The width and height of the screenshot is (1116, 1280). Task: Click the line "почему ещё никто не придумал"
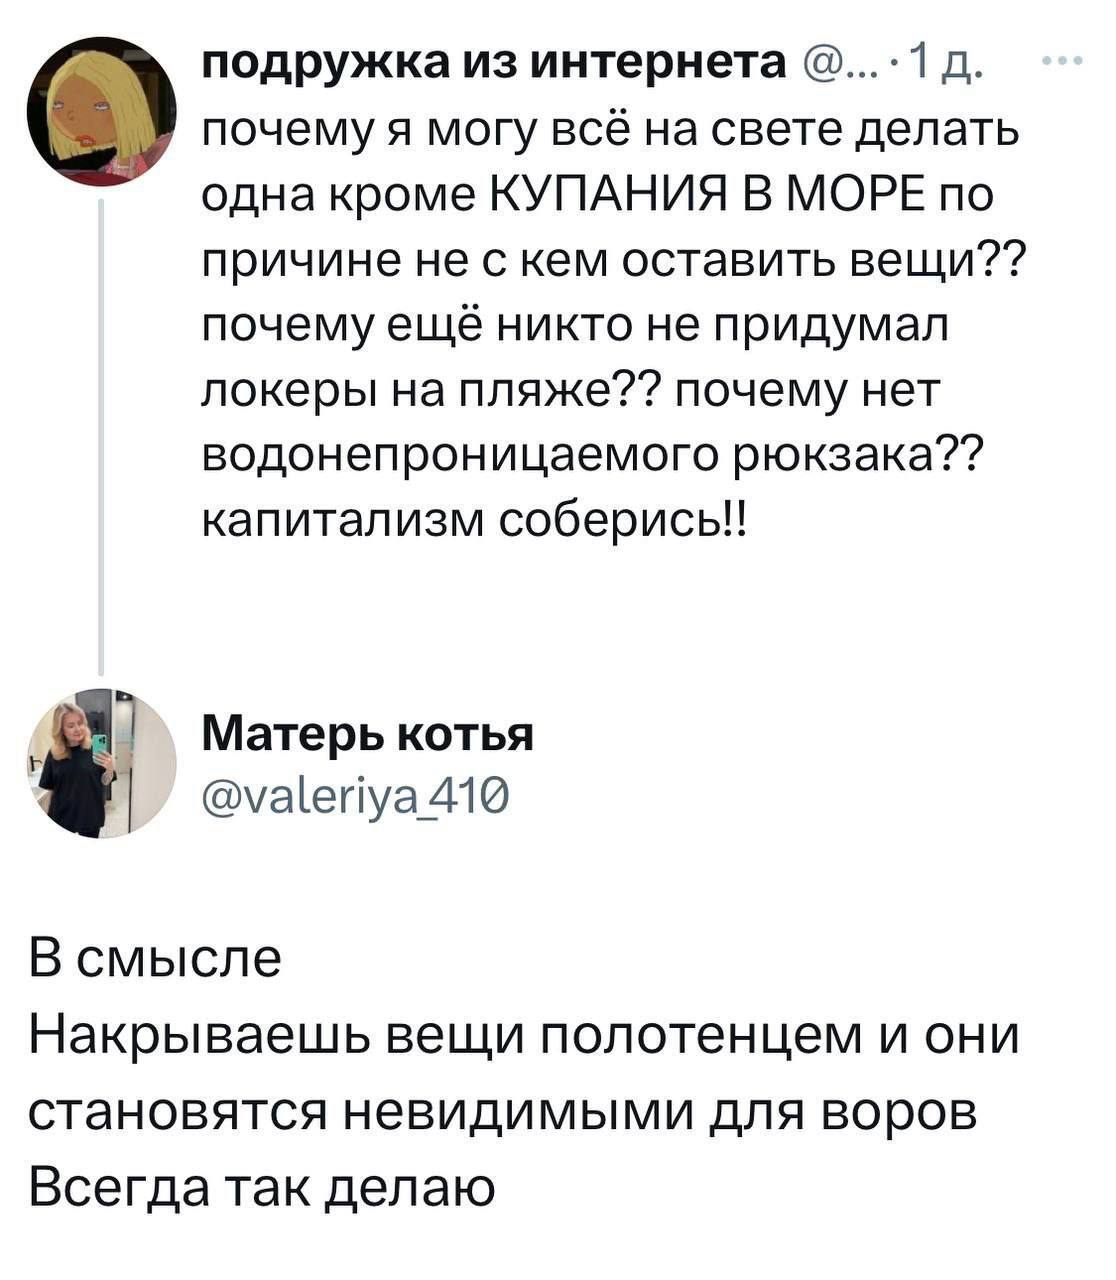point(575,324)
